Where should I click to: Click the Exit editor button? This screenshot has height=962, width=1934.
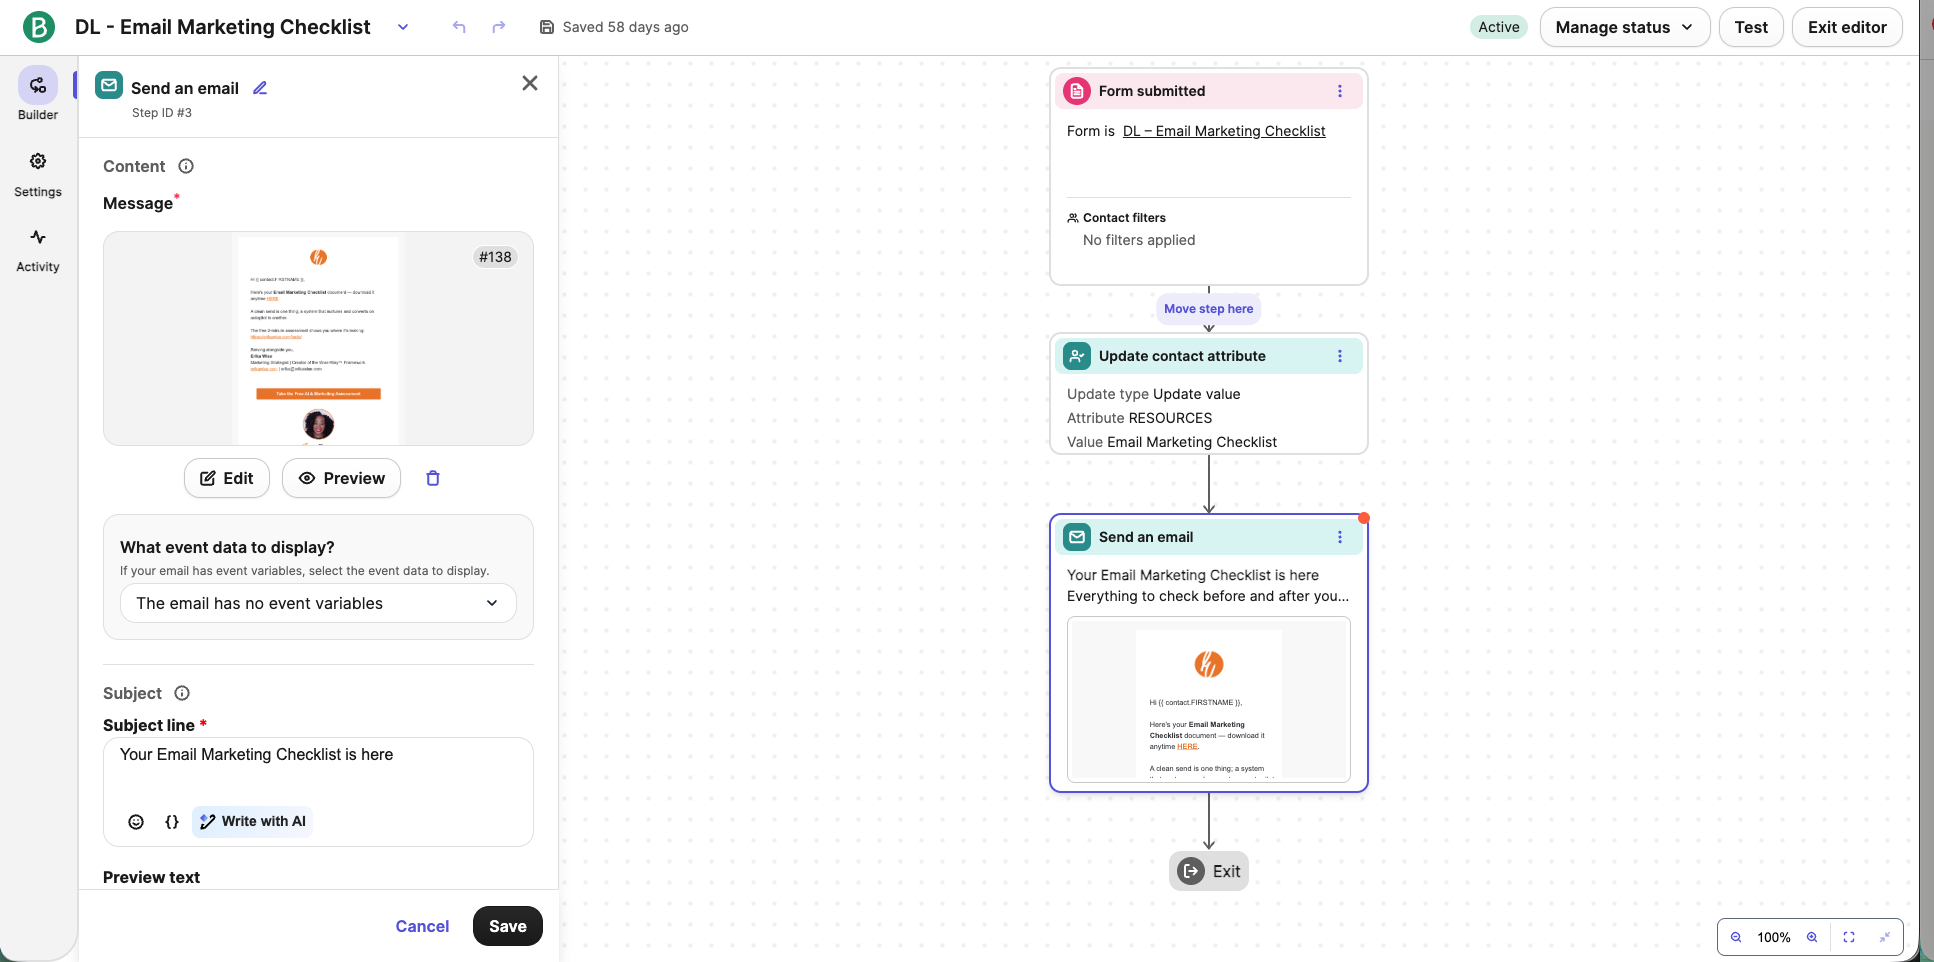click(1847, 27)
